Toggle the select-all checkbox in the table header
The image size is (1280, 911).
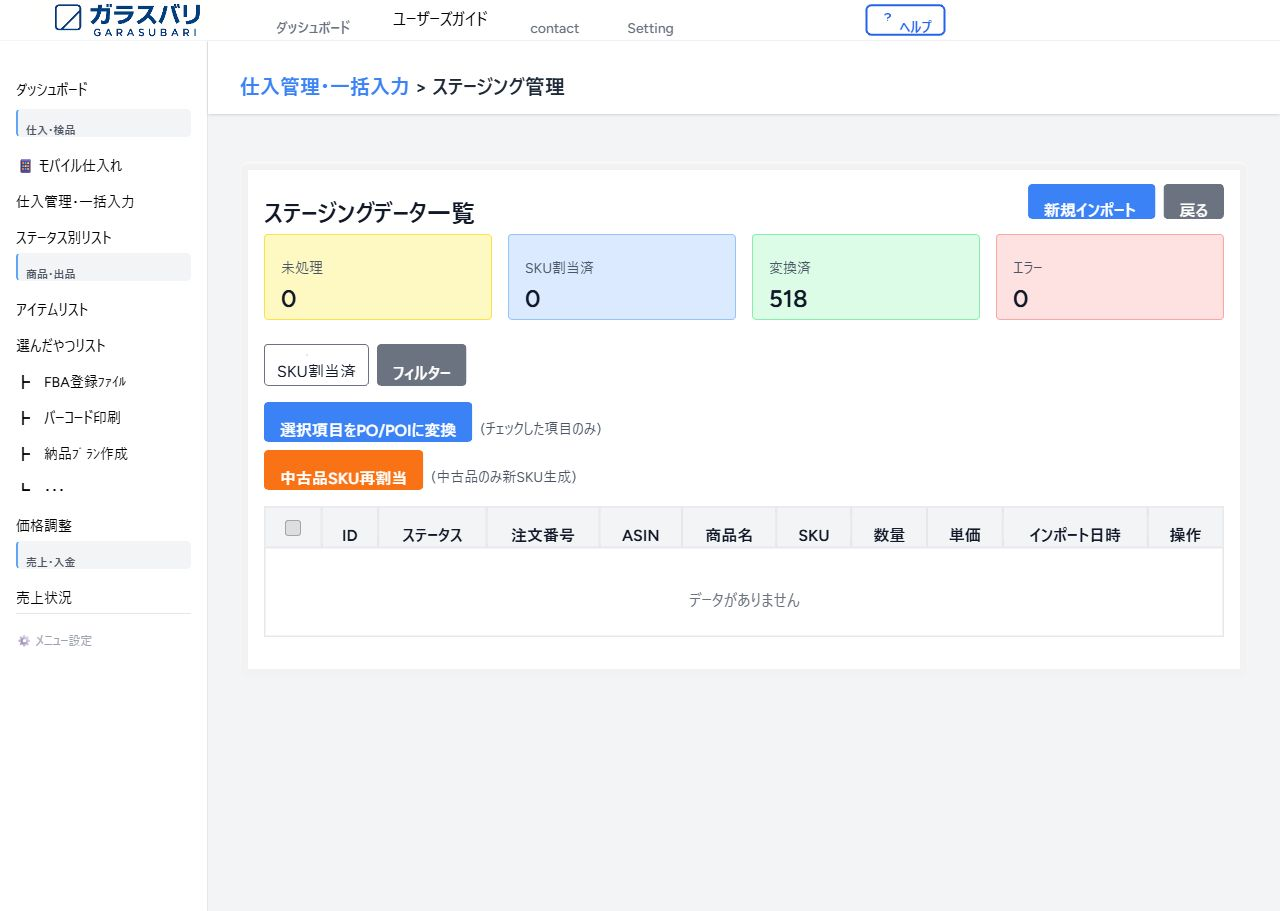[292, 528]
